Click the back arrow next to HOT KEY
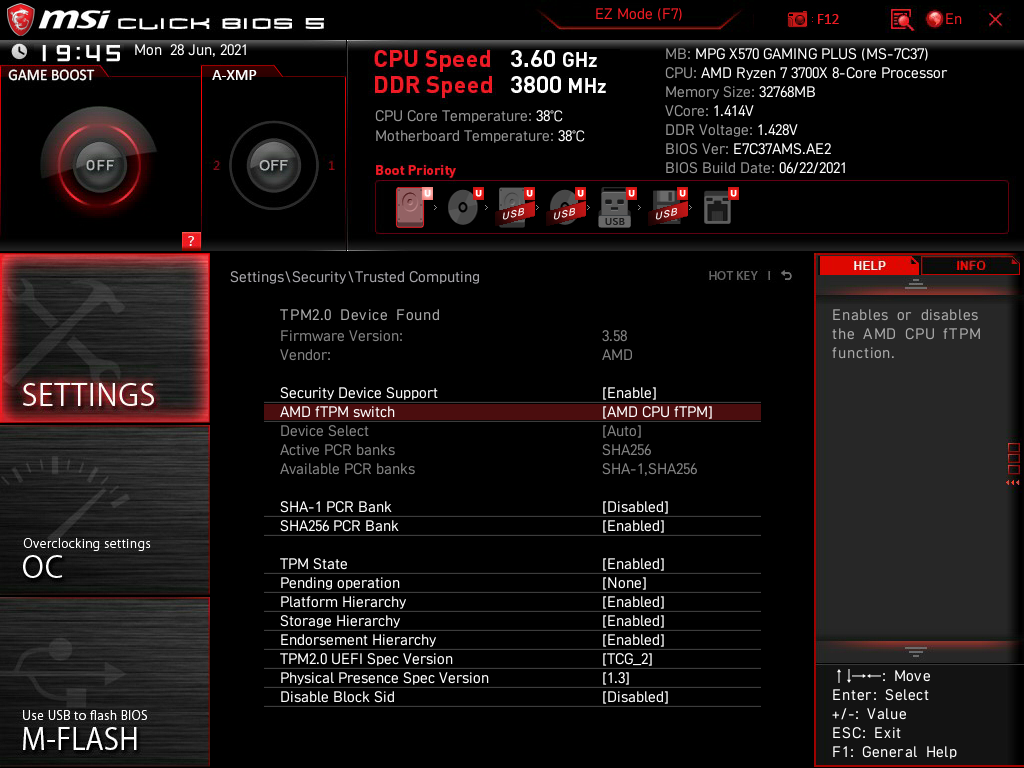This screenshot has width=1024, height=768. point(786,276)
